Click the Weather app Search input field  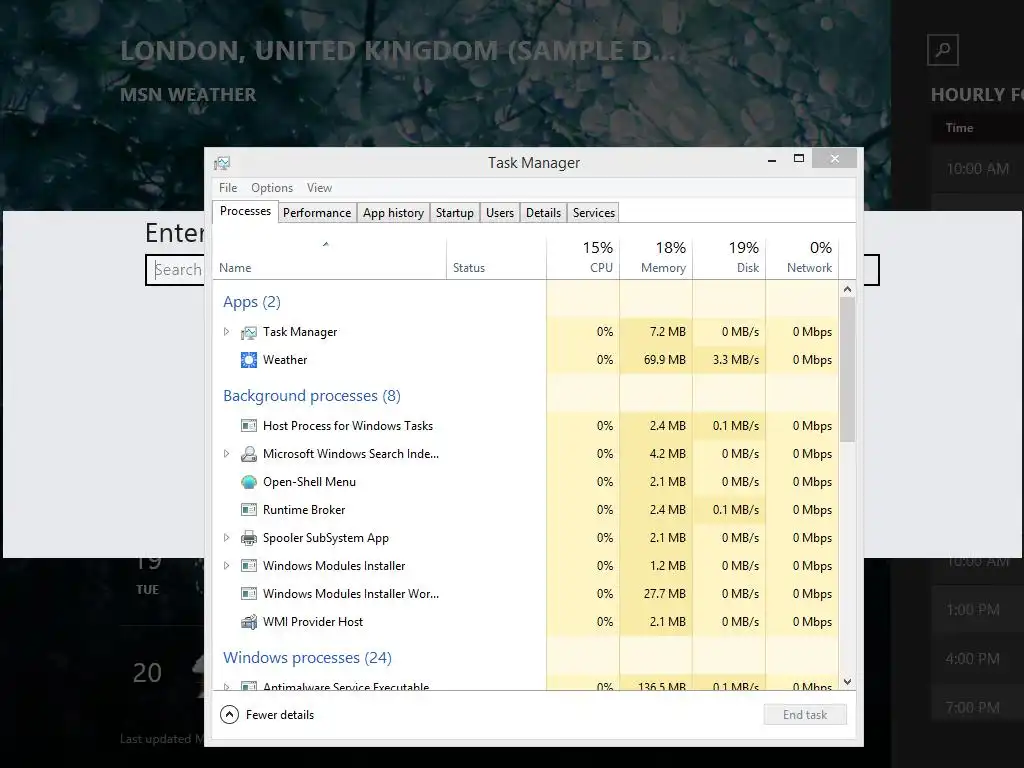(x=174, y=270)
